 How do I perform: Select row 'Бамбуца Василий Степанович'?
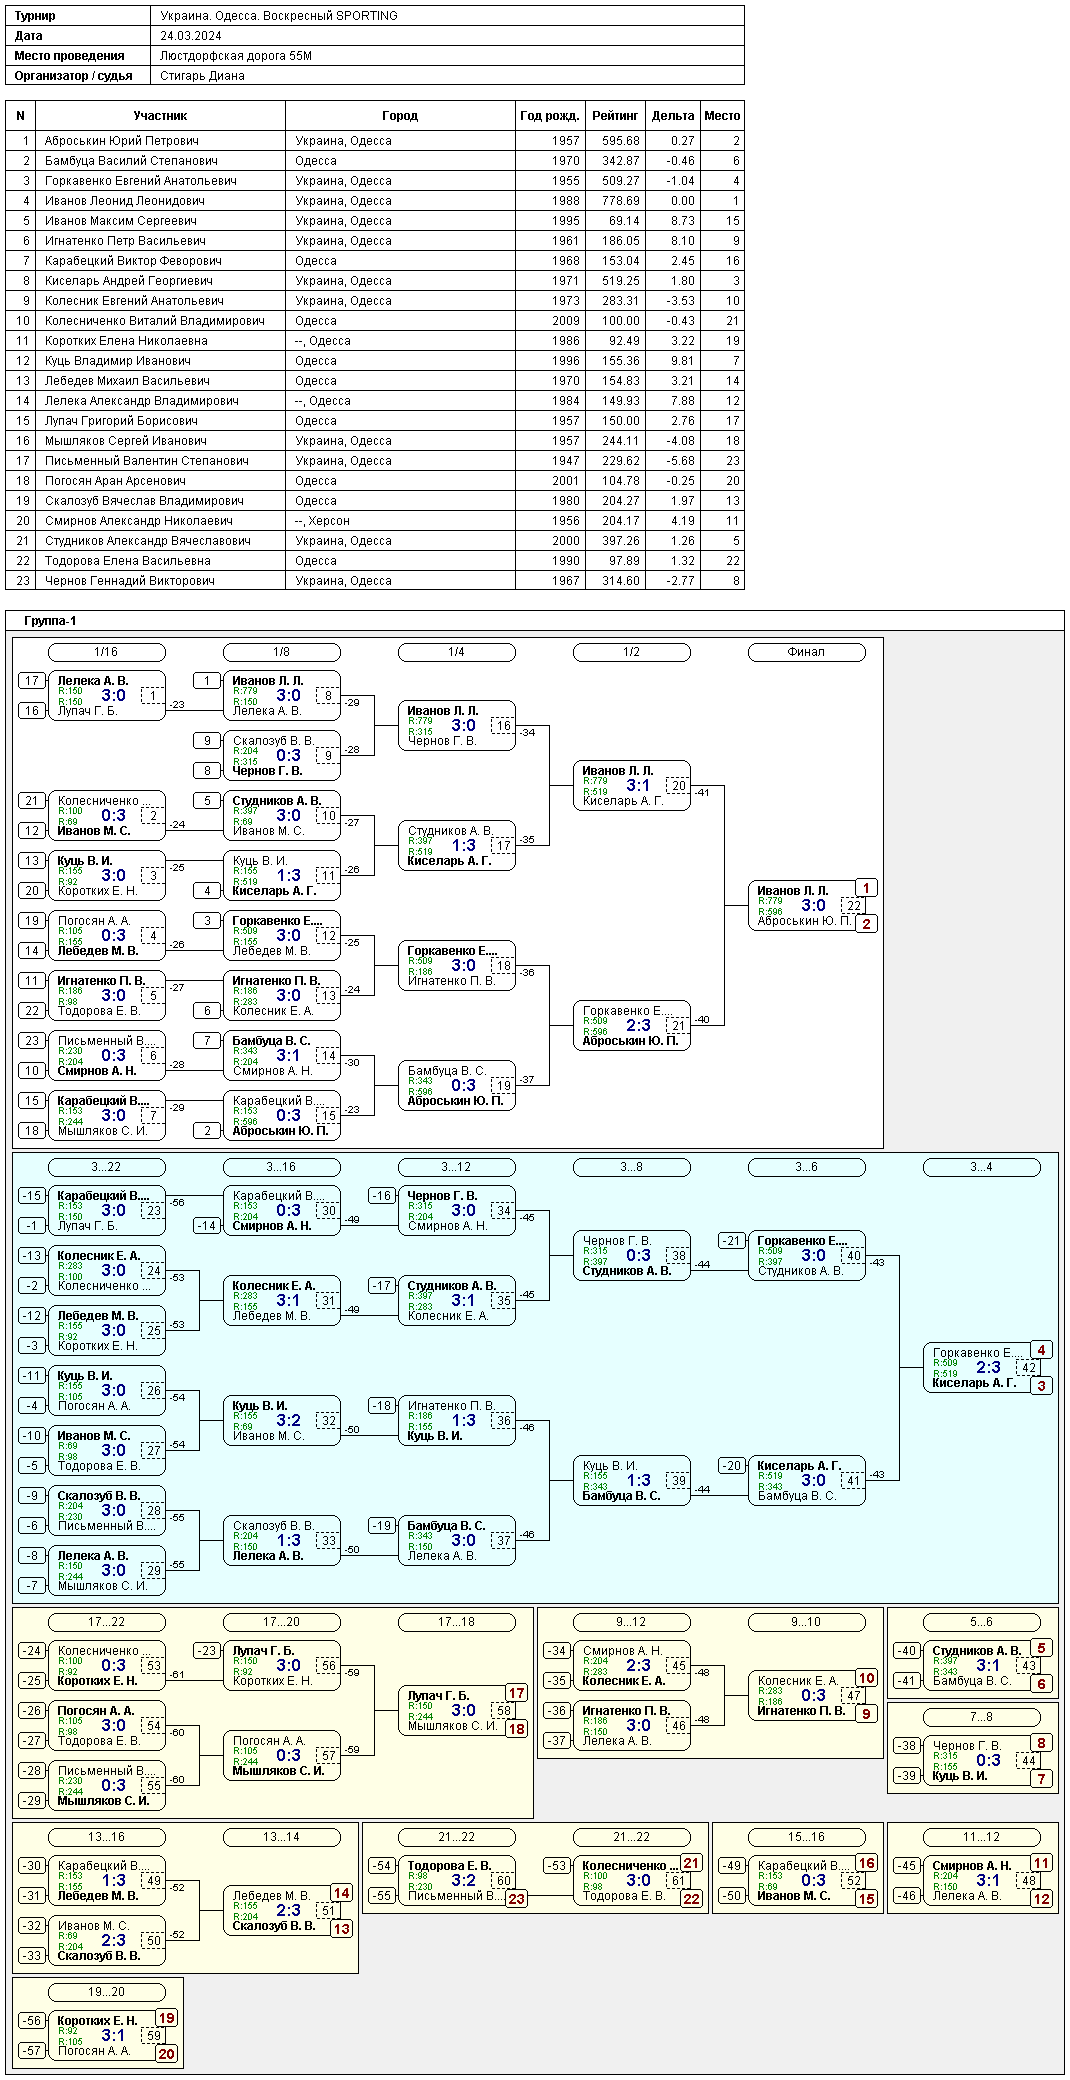tap(375, 161)
